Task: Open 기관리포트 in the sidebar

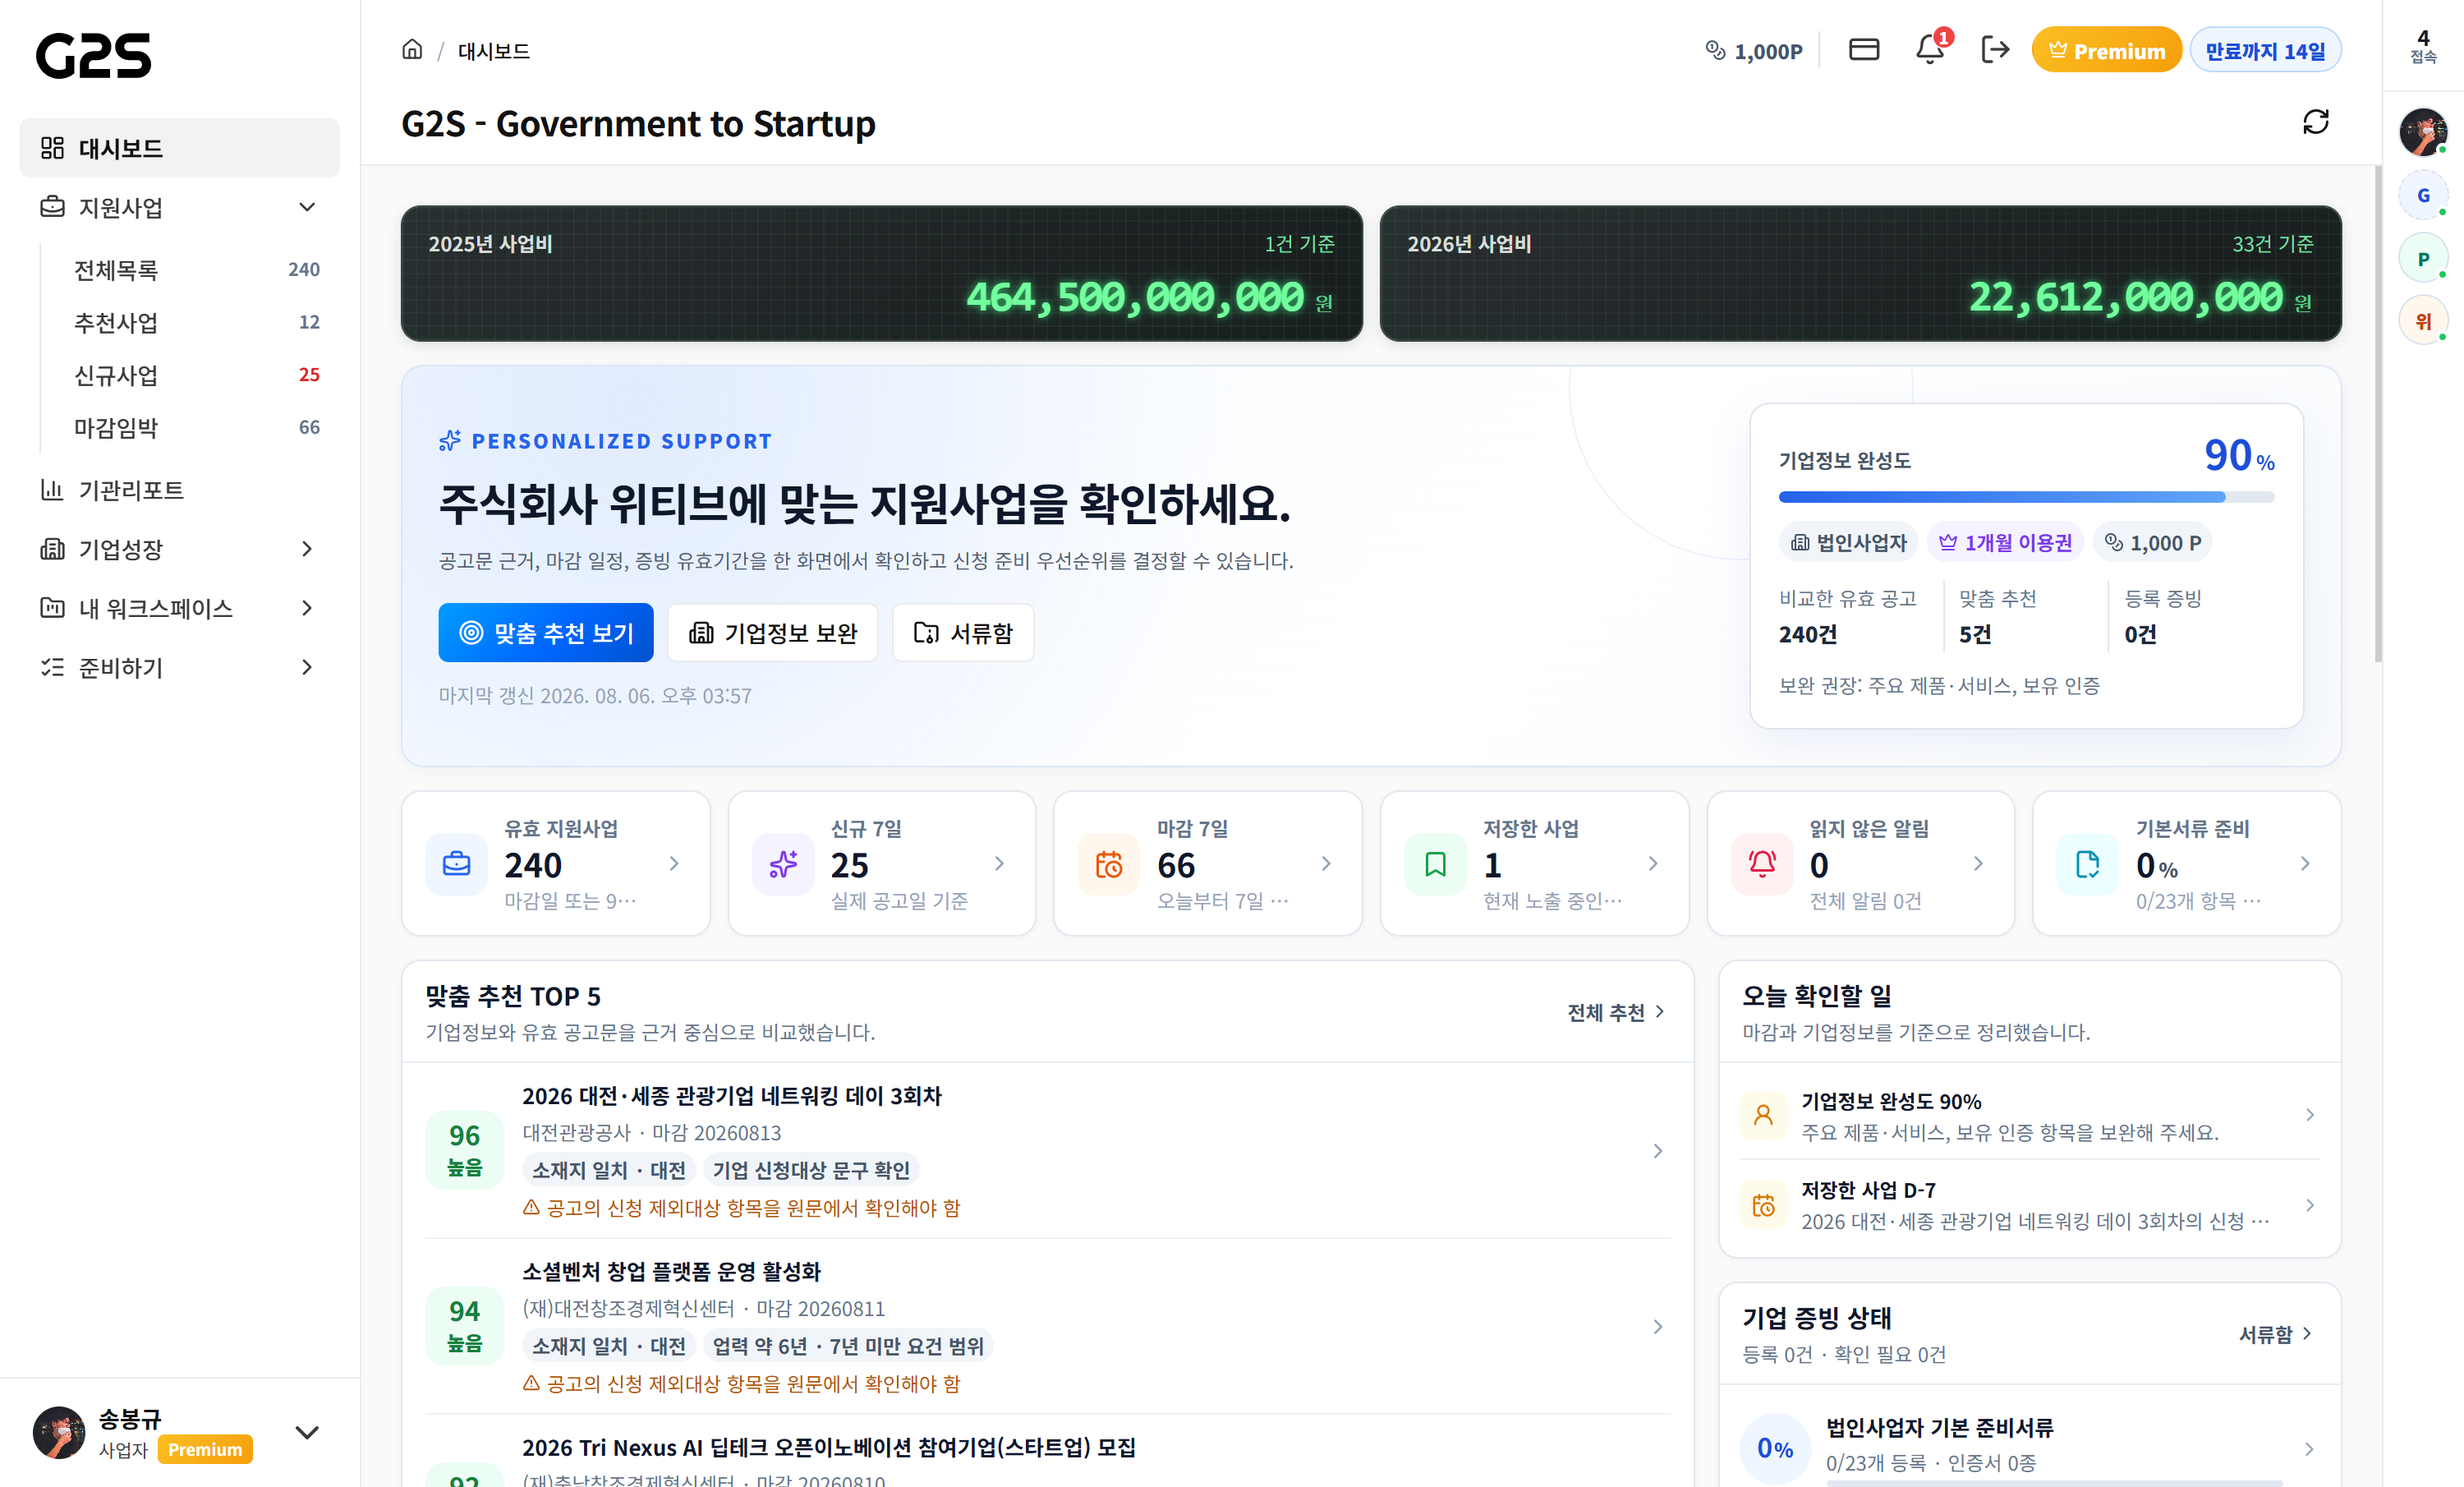Action: click(180, 490)
